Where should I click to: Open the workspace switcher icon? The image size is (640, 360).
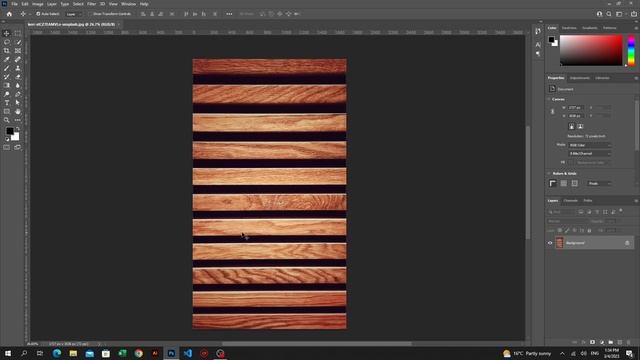point(619,14)
